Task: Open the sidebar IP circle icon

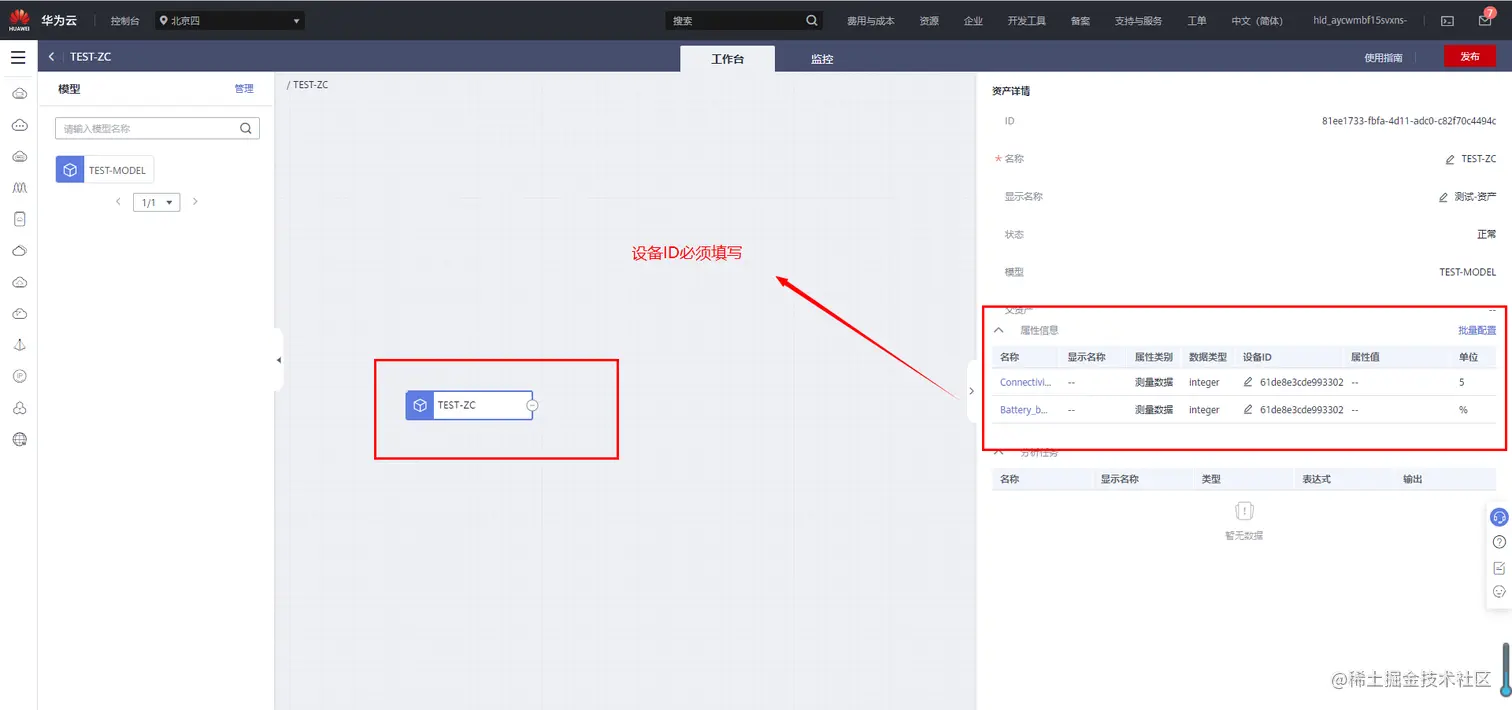Action: pyautogui.click(x=19, y=376)
